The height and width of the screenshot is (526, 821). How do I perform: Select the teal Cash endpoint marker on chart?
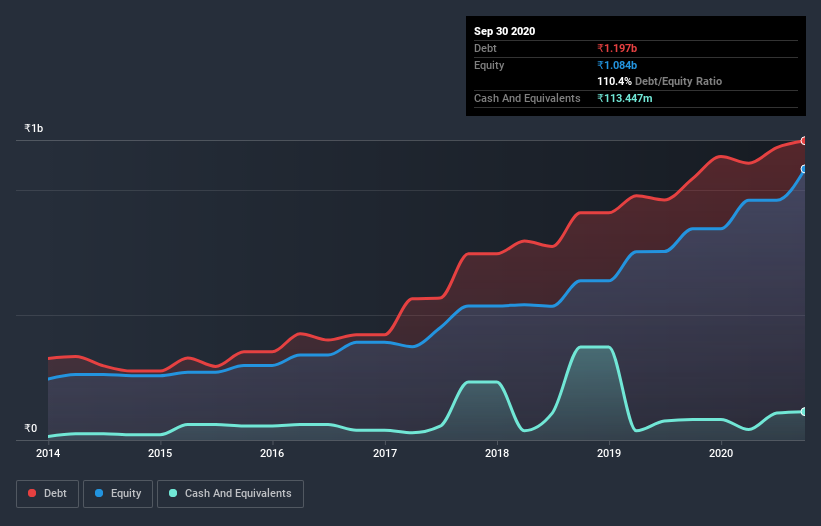(803, 411)
